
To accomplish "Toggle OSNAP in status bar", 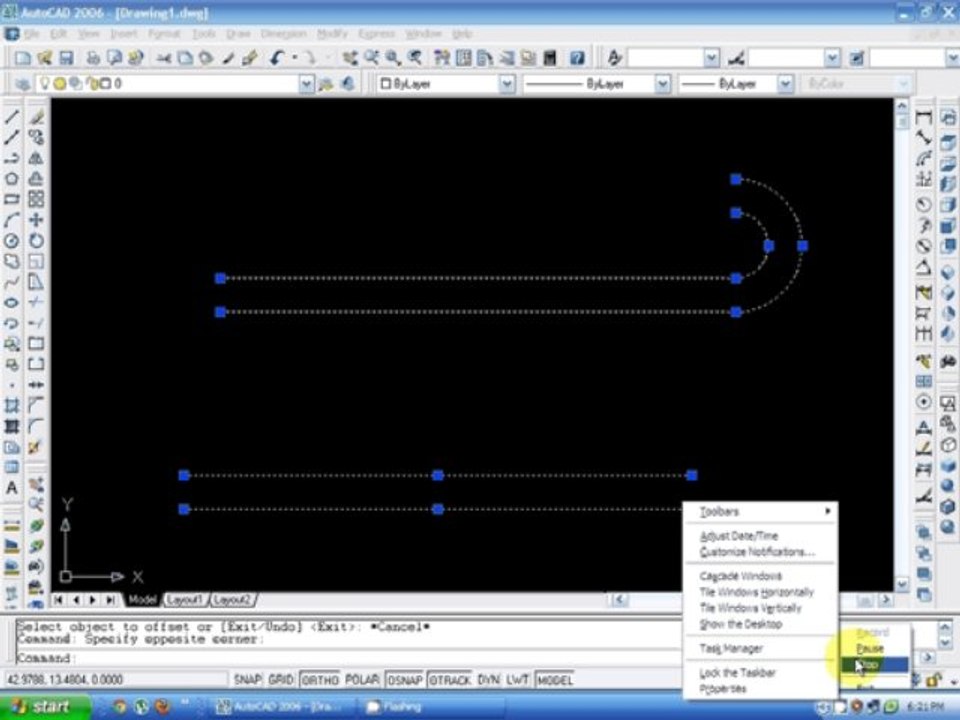I will click(405, 680).
